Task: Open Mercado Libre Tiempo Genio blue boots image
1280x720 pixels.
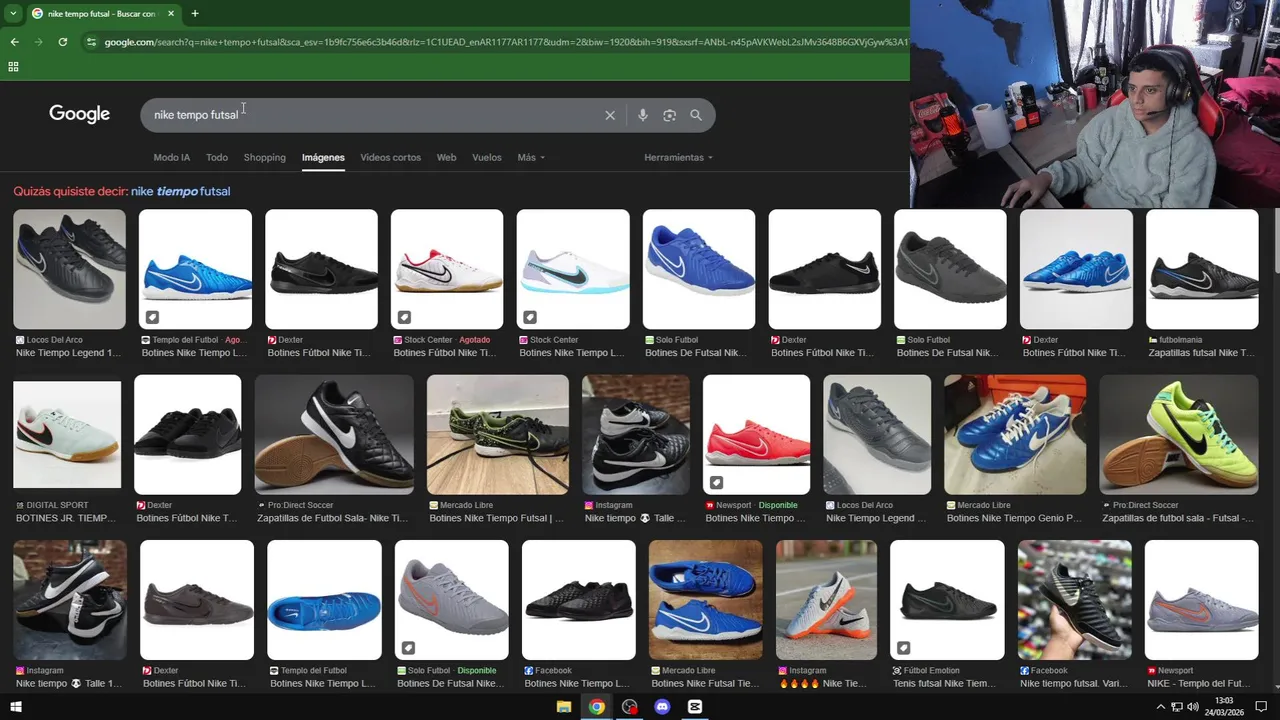Action: 1015,435
